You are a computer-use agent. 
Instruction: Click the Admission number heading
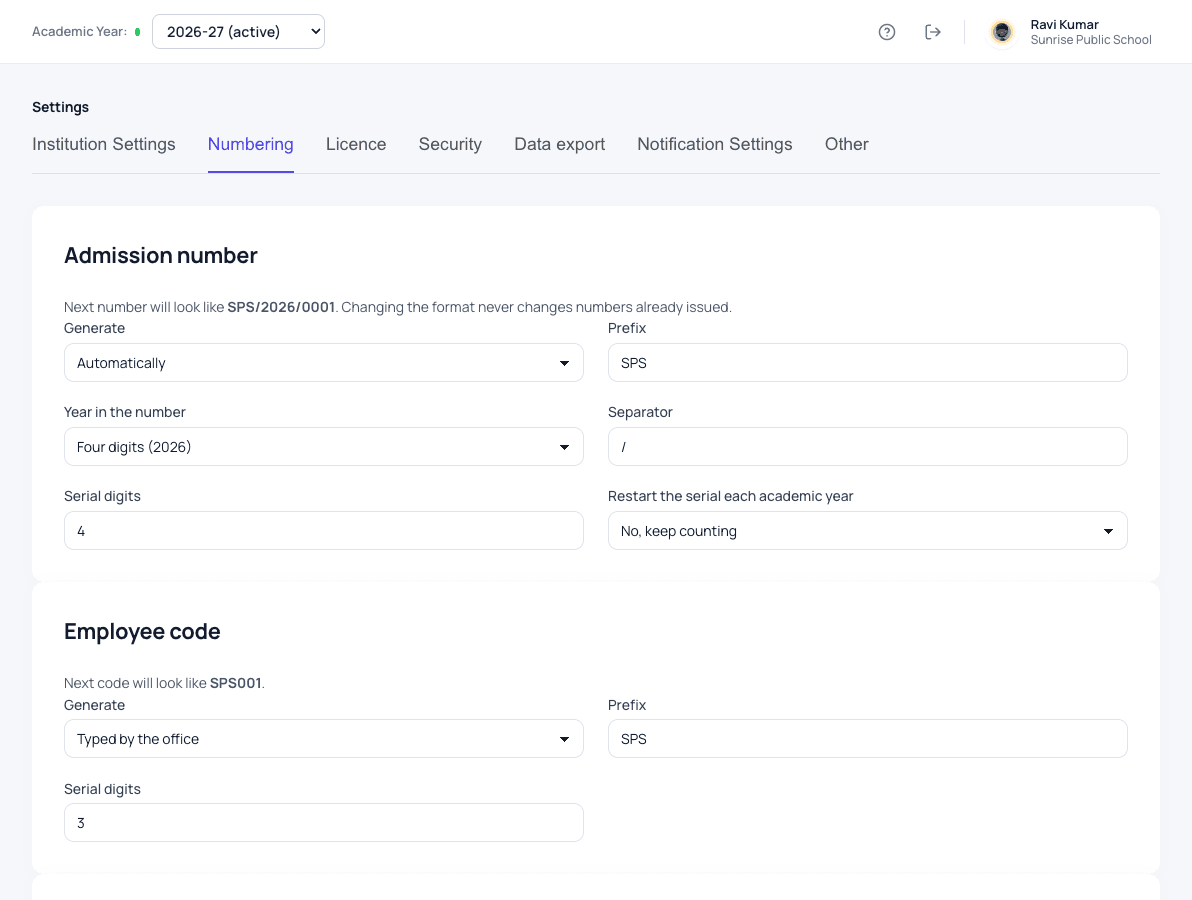160,255
